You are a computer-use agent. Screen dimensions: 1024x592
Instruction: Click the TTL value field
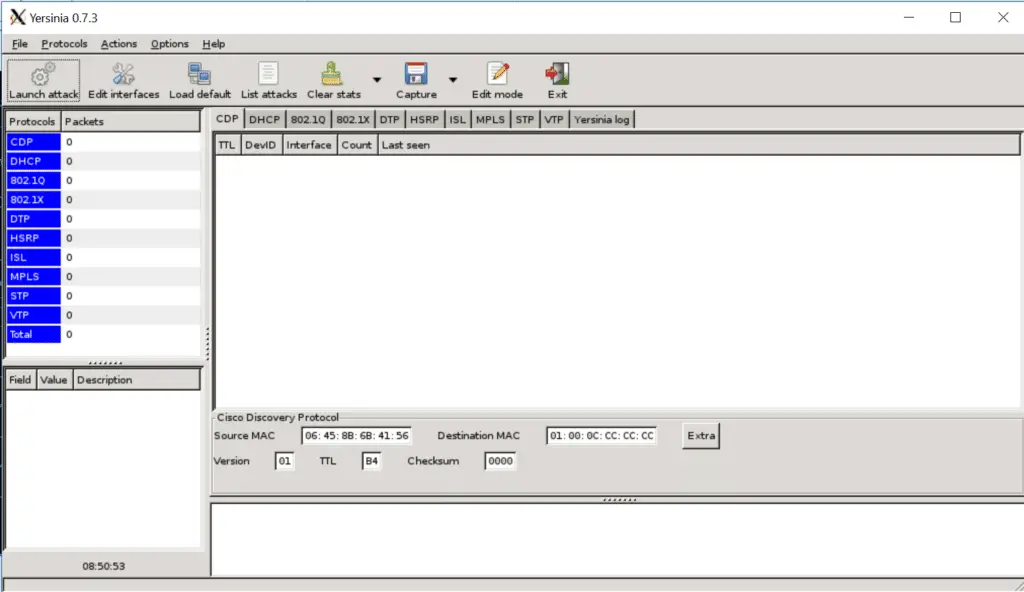point(370,461)
